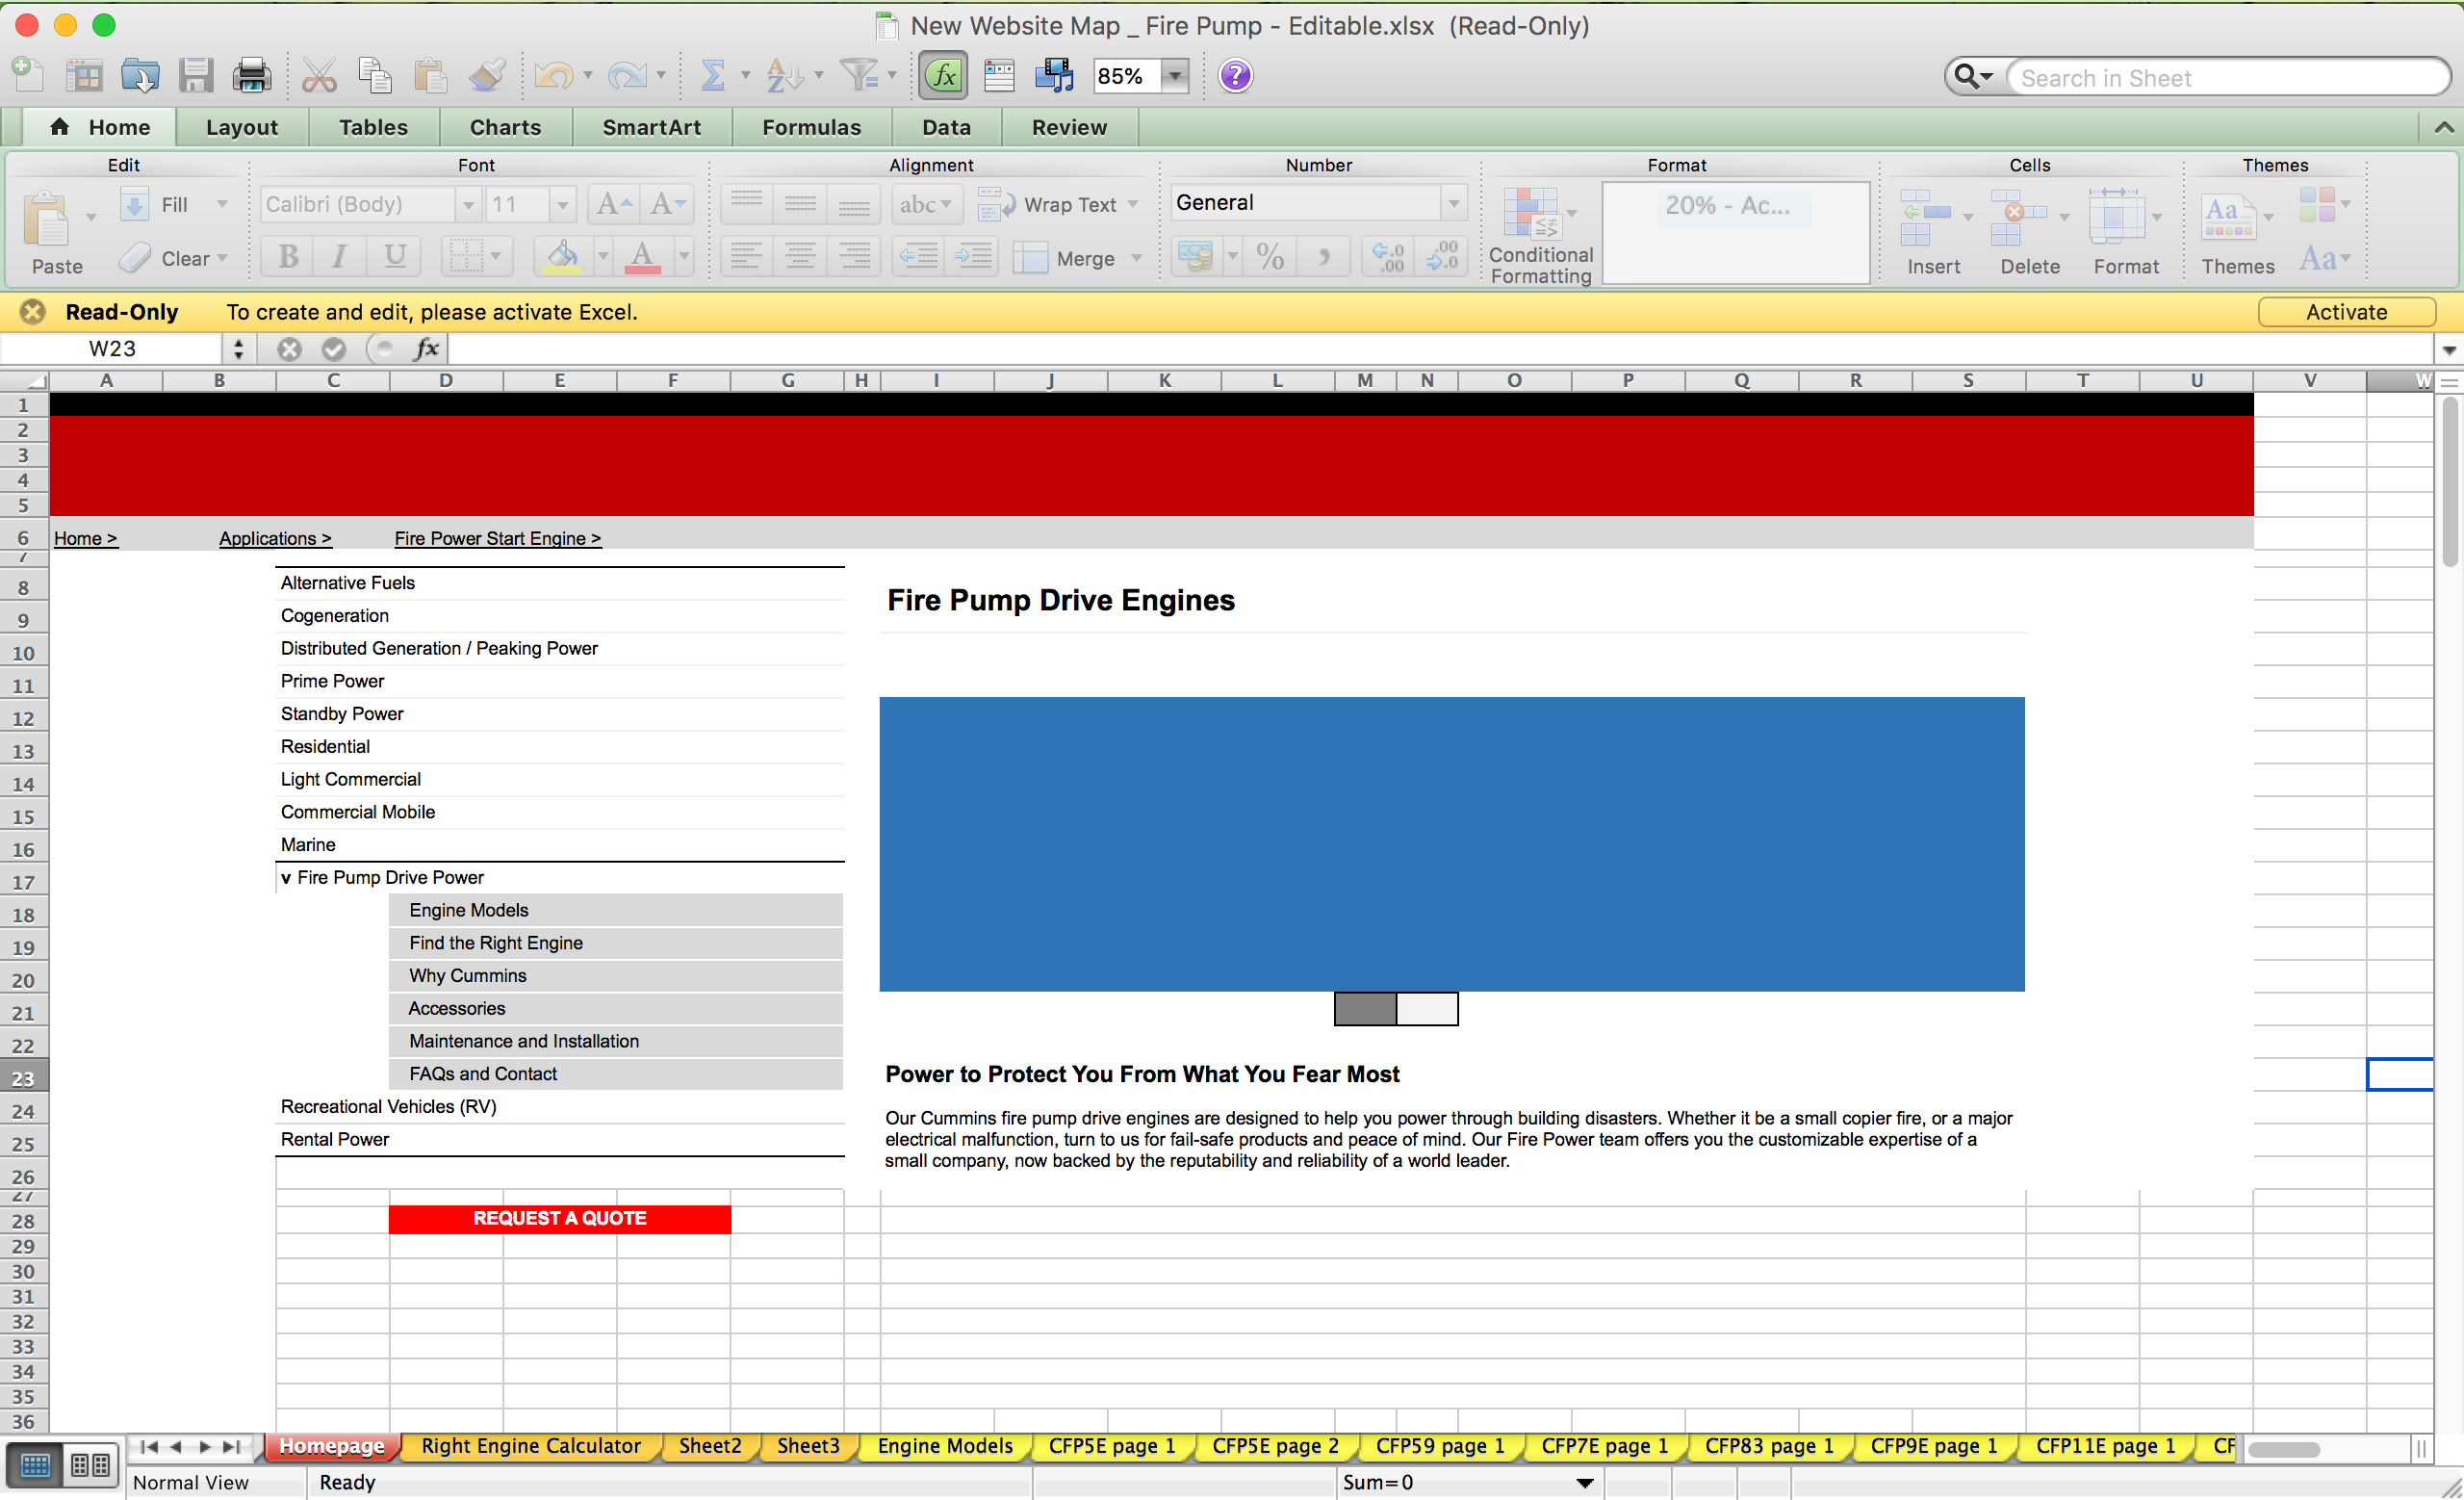This screenshot has width=2464, height=1500.
Task: Toggle Underline formatting
Action: pyautogui.click(x=394, y=257)
